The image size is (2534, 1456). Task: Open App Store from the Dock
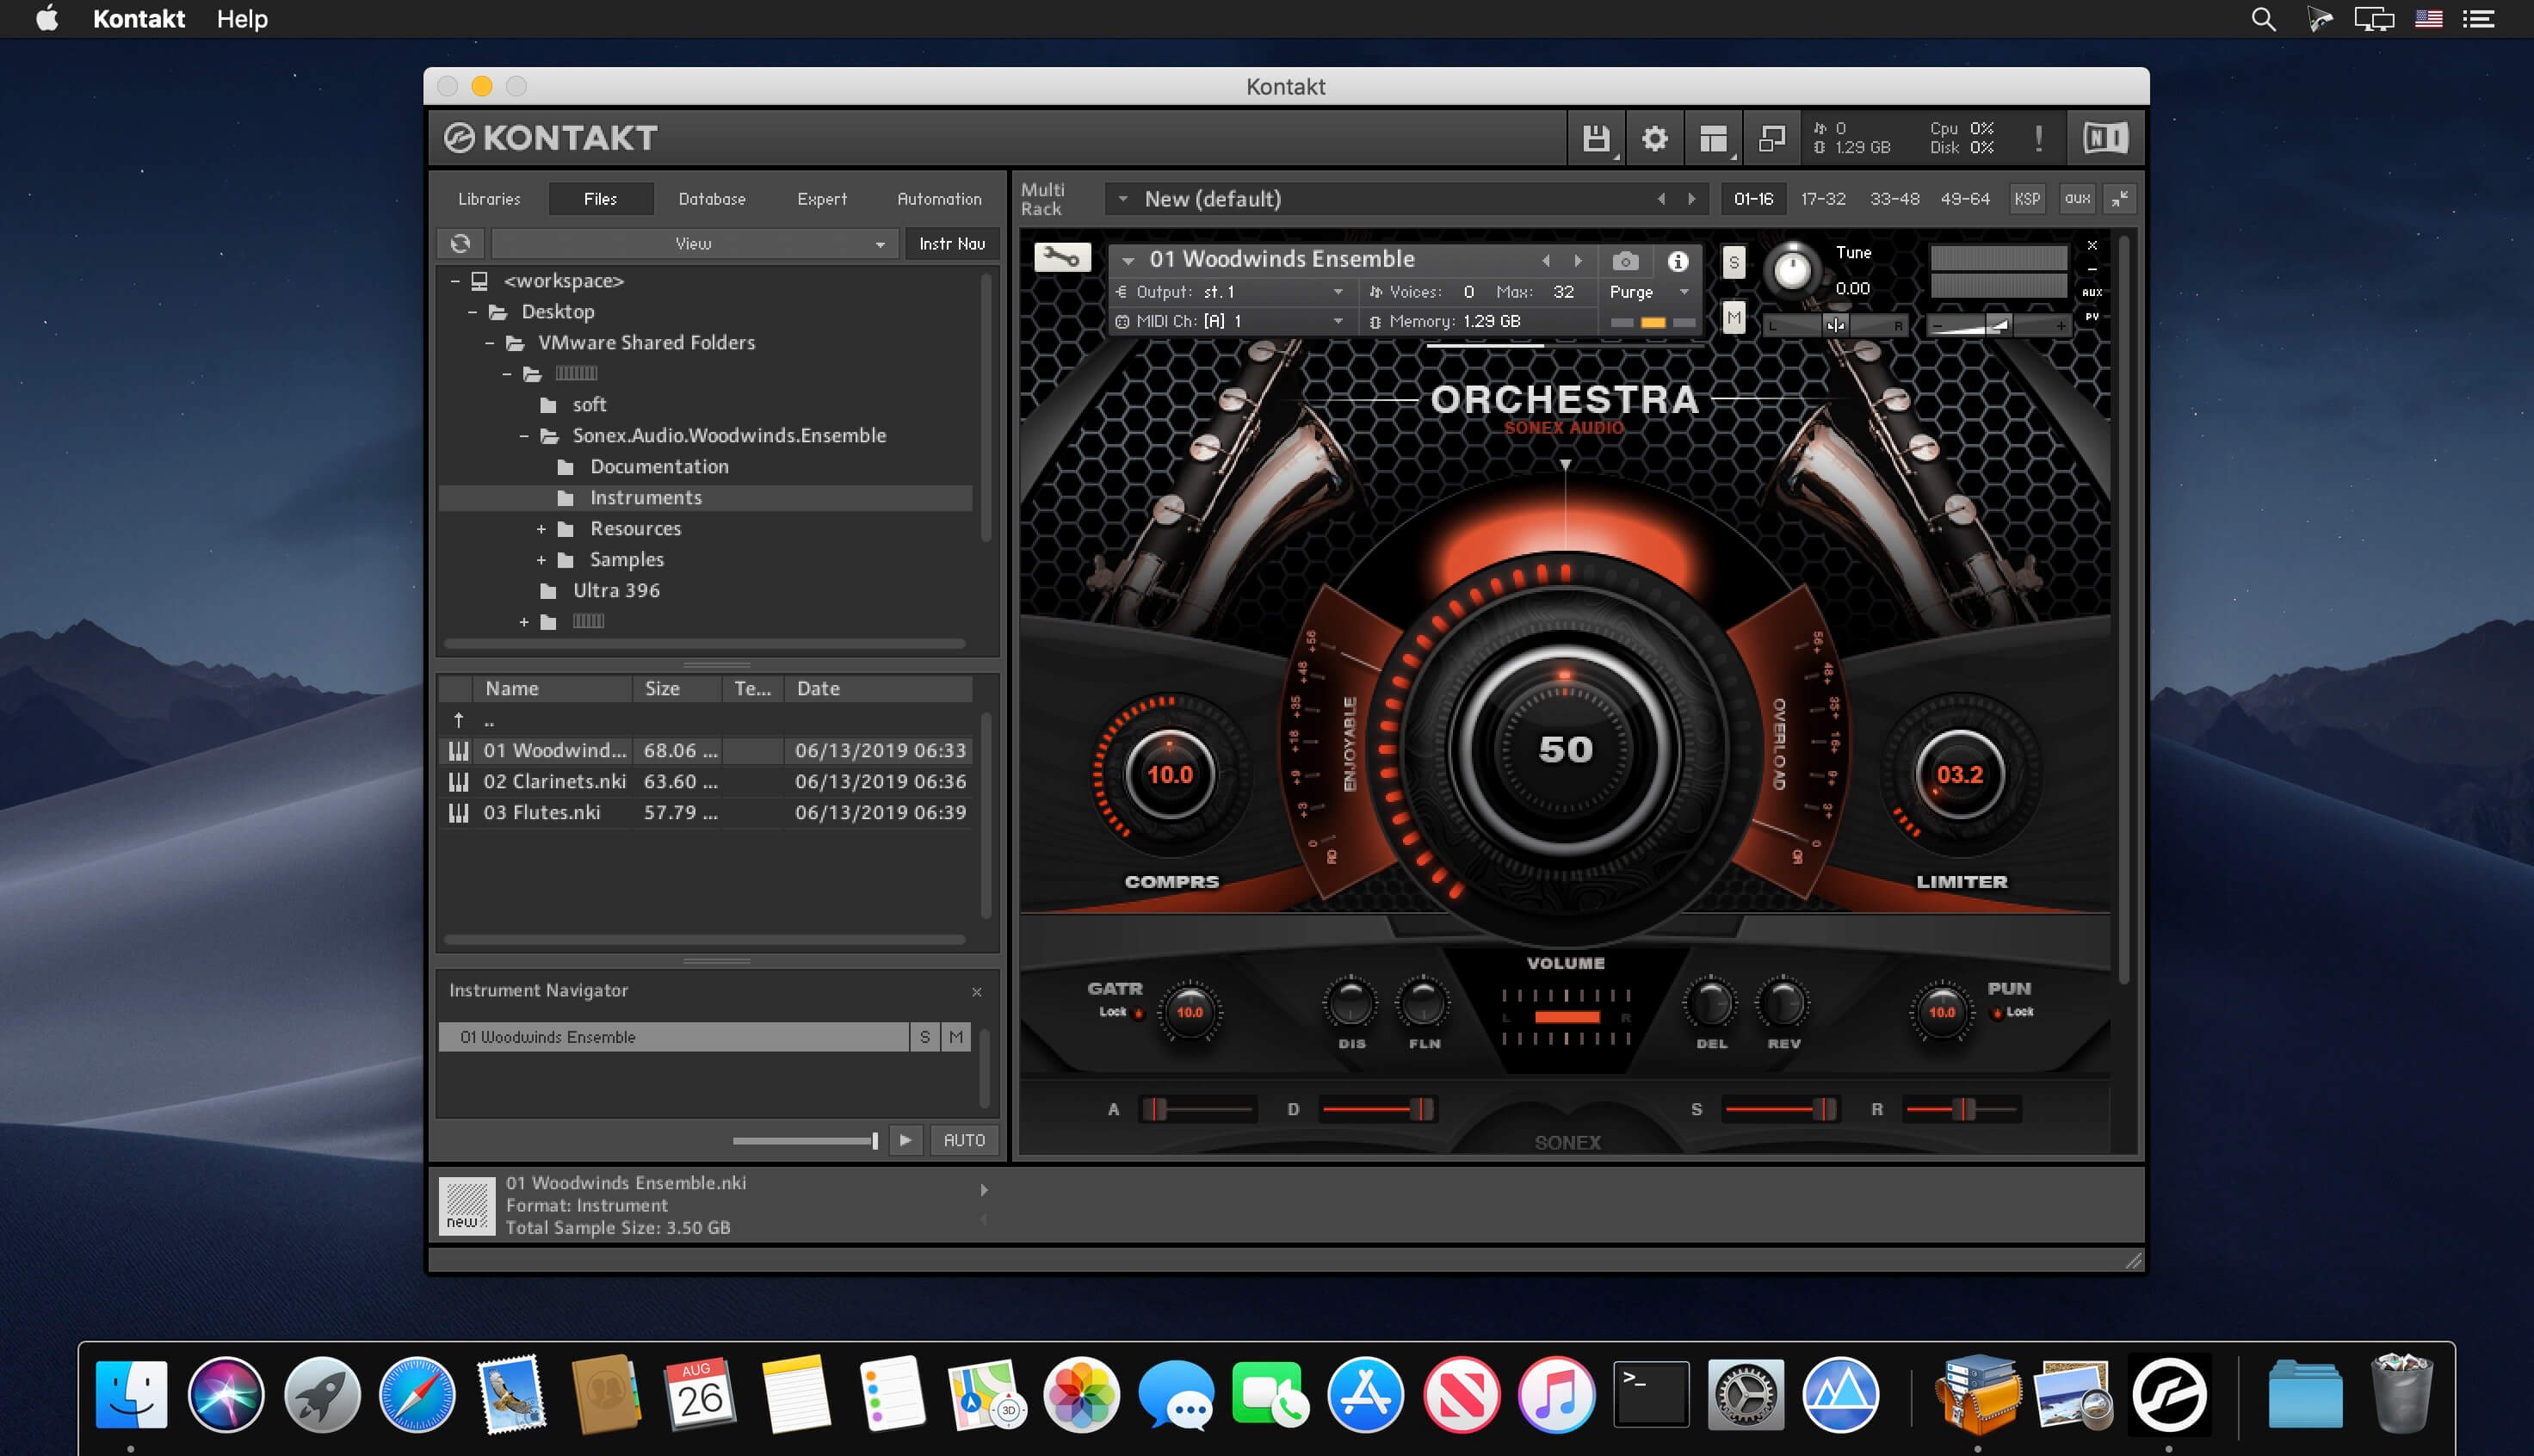(1365, 1394)
